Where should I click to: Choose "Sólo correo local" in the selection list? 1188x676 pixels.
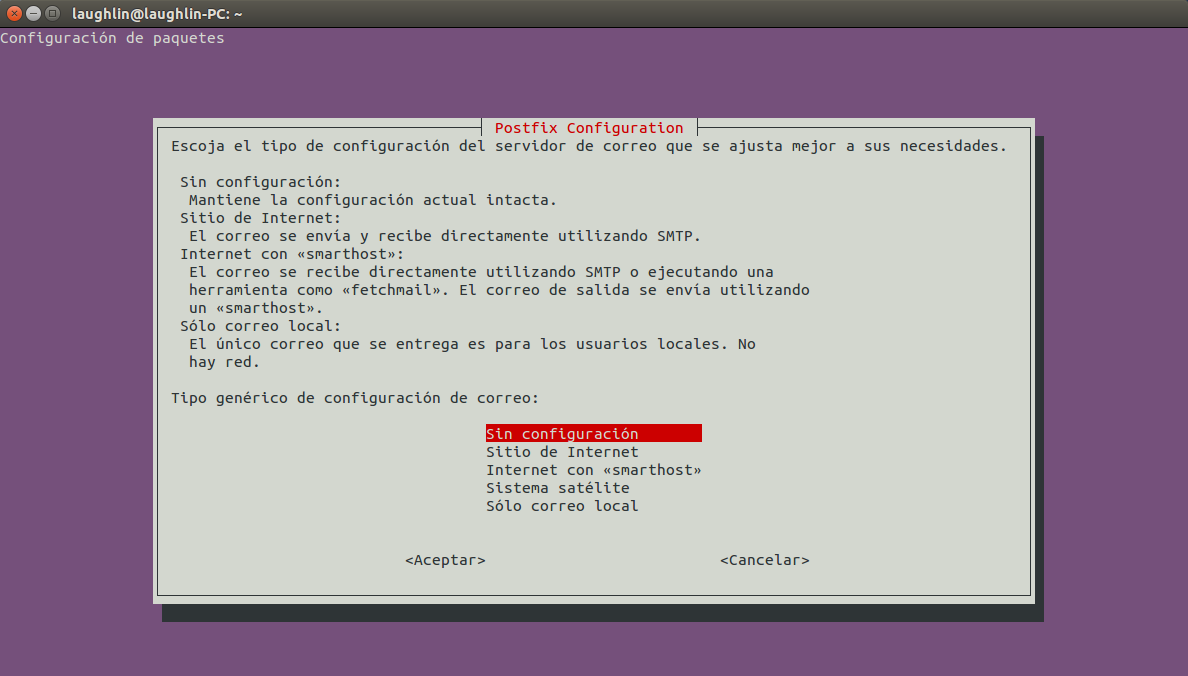(562, 506)
